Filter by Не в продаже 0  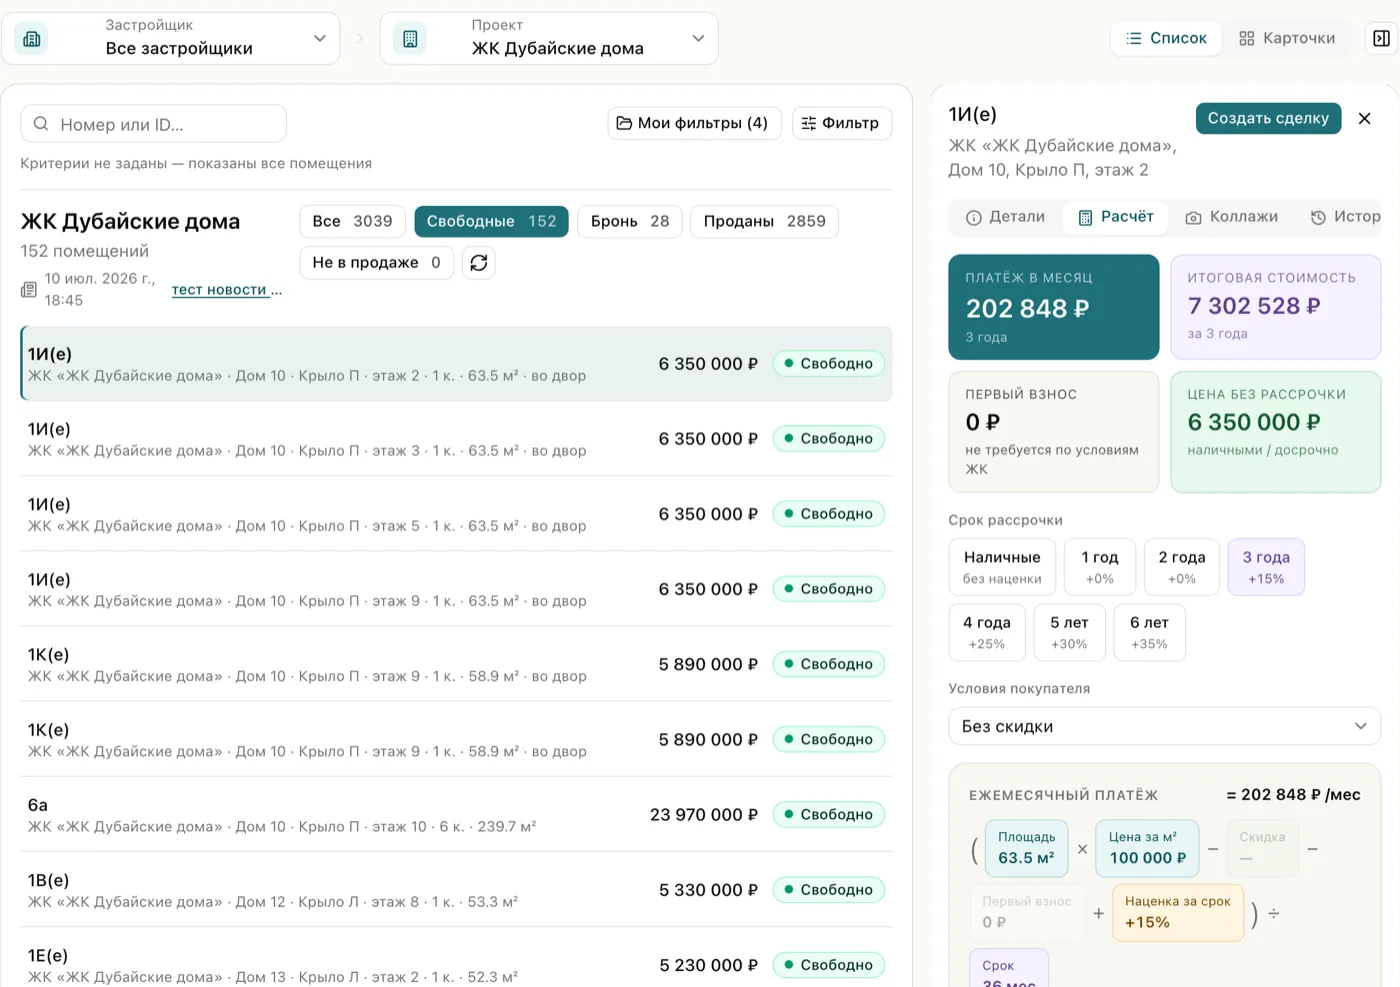tap(376, 262)
